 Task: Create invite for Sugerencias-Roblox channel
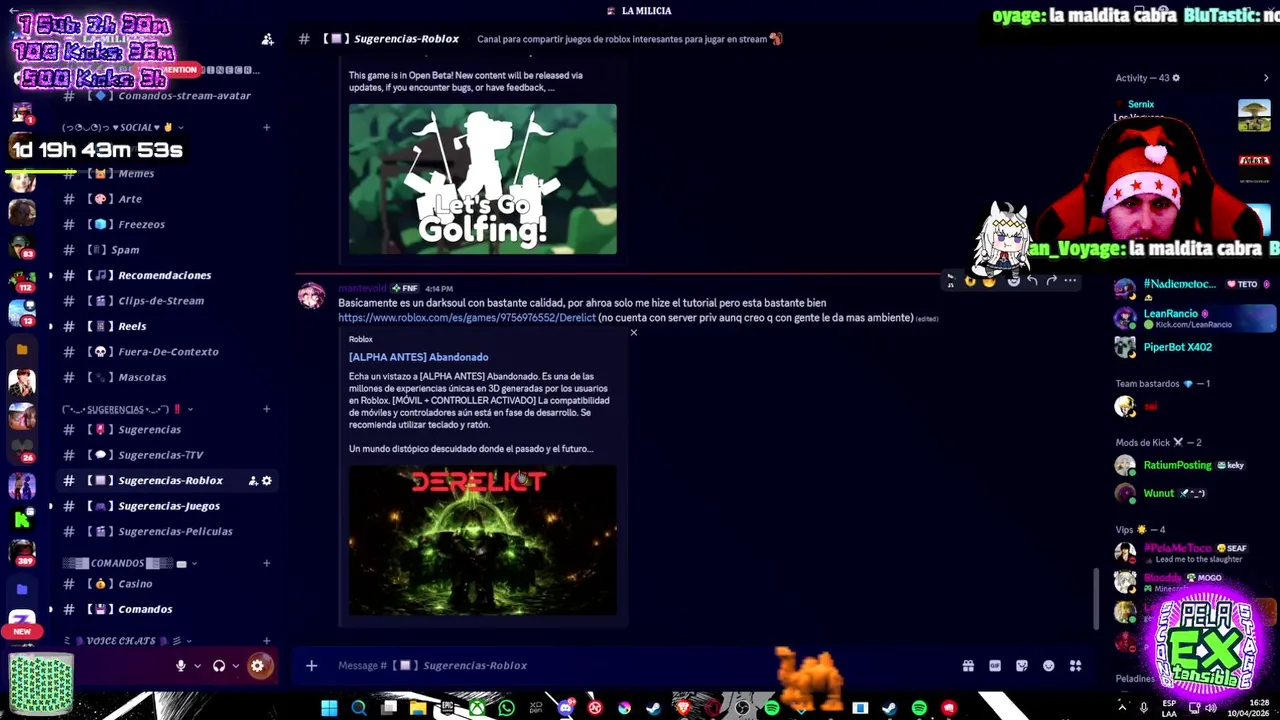pos(253,481)
